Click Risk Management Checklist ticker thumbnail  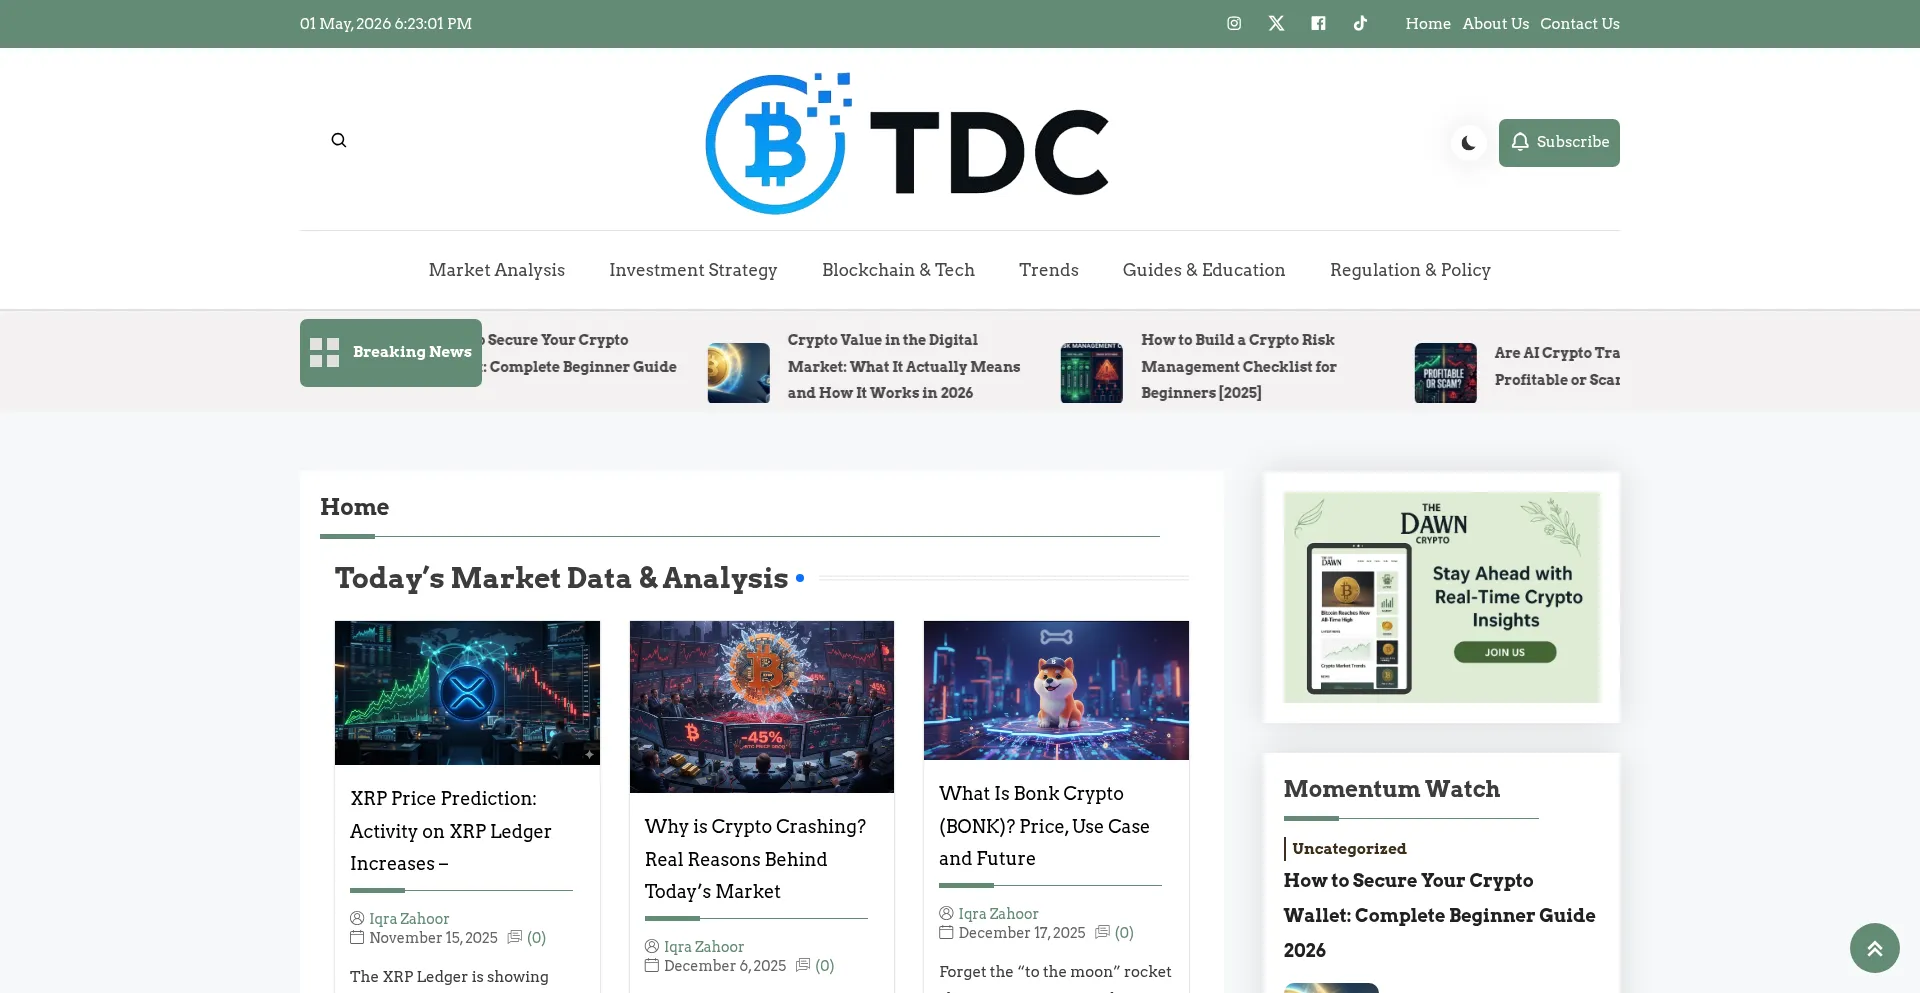(1091, 373)
